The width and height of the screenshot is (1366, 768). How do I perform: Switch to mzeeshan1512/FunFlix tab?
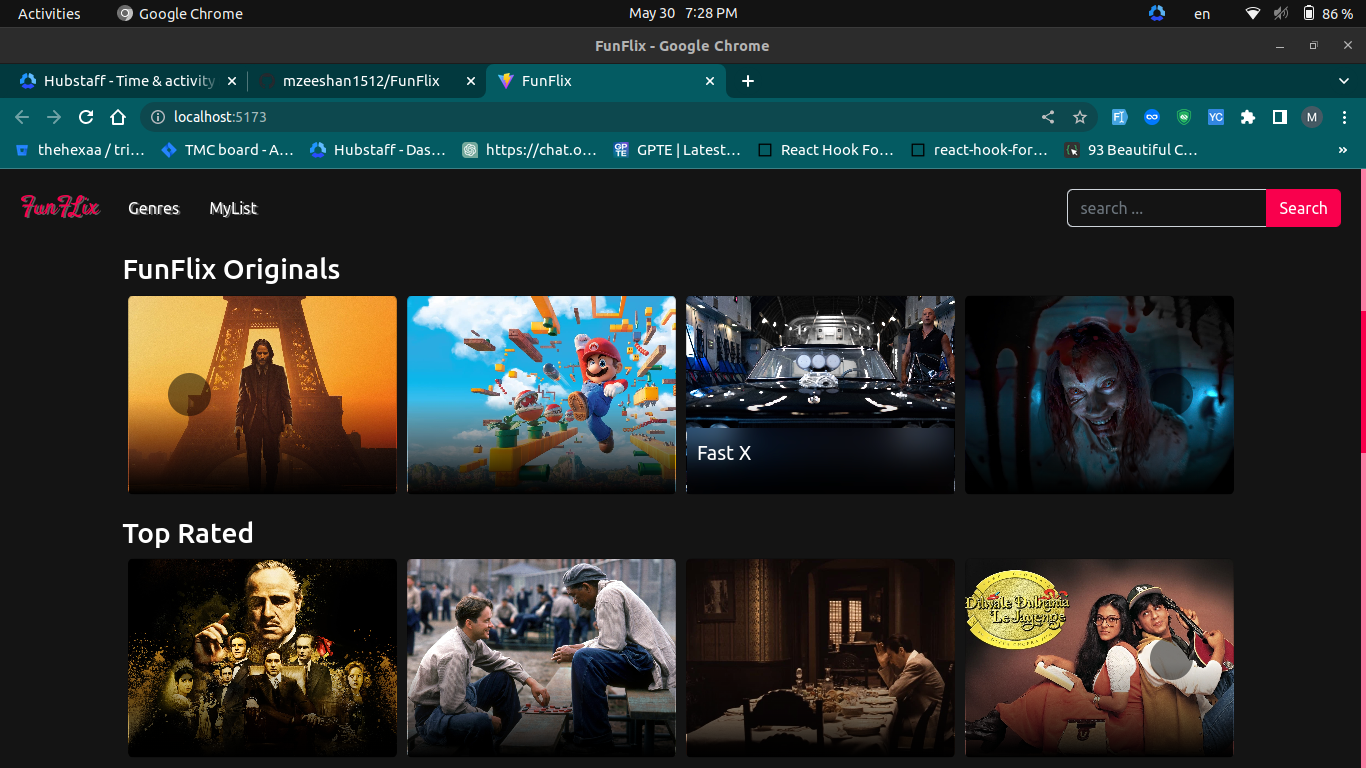click(x=366, y=81)
